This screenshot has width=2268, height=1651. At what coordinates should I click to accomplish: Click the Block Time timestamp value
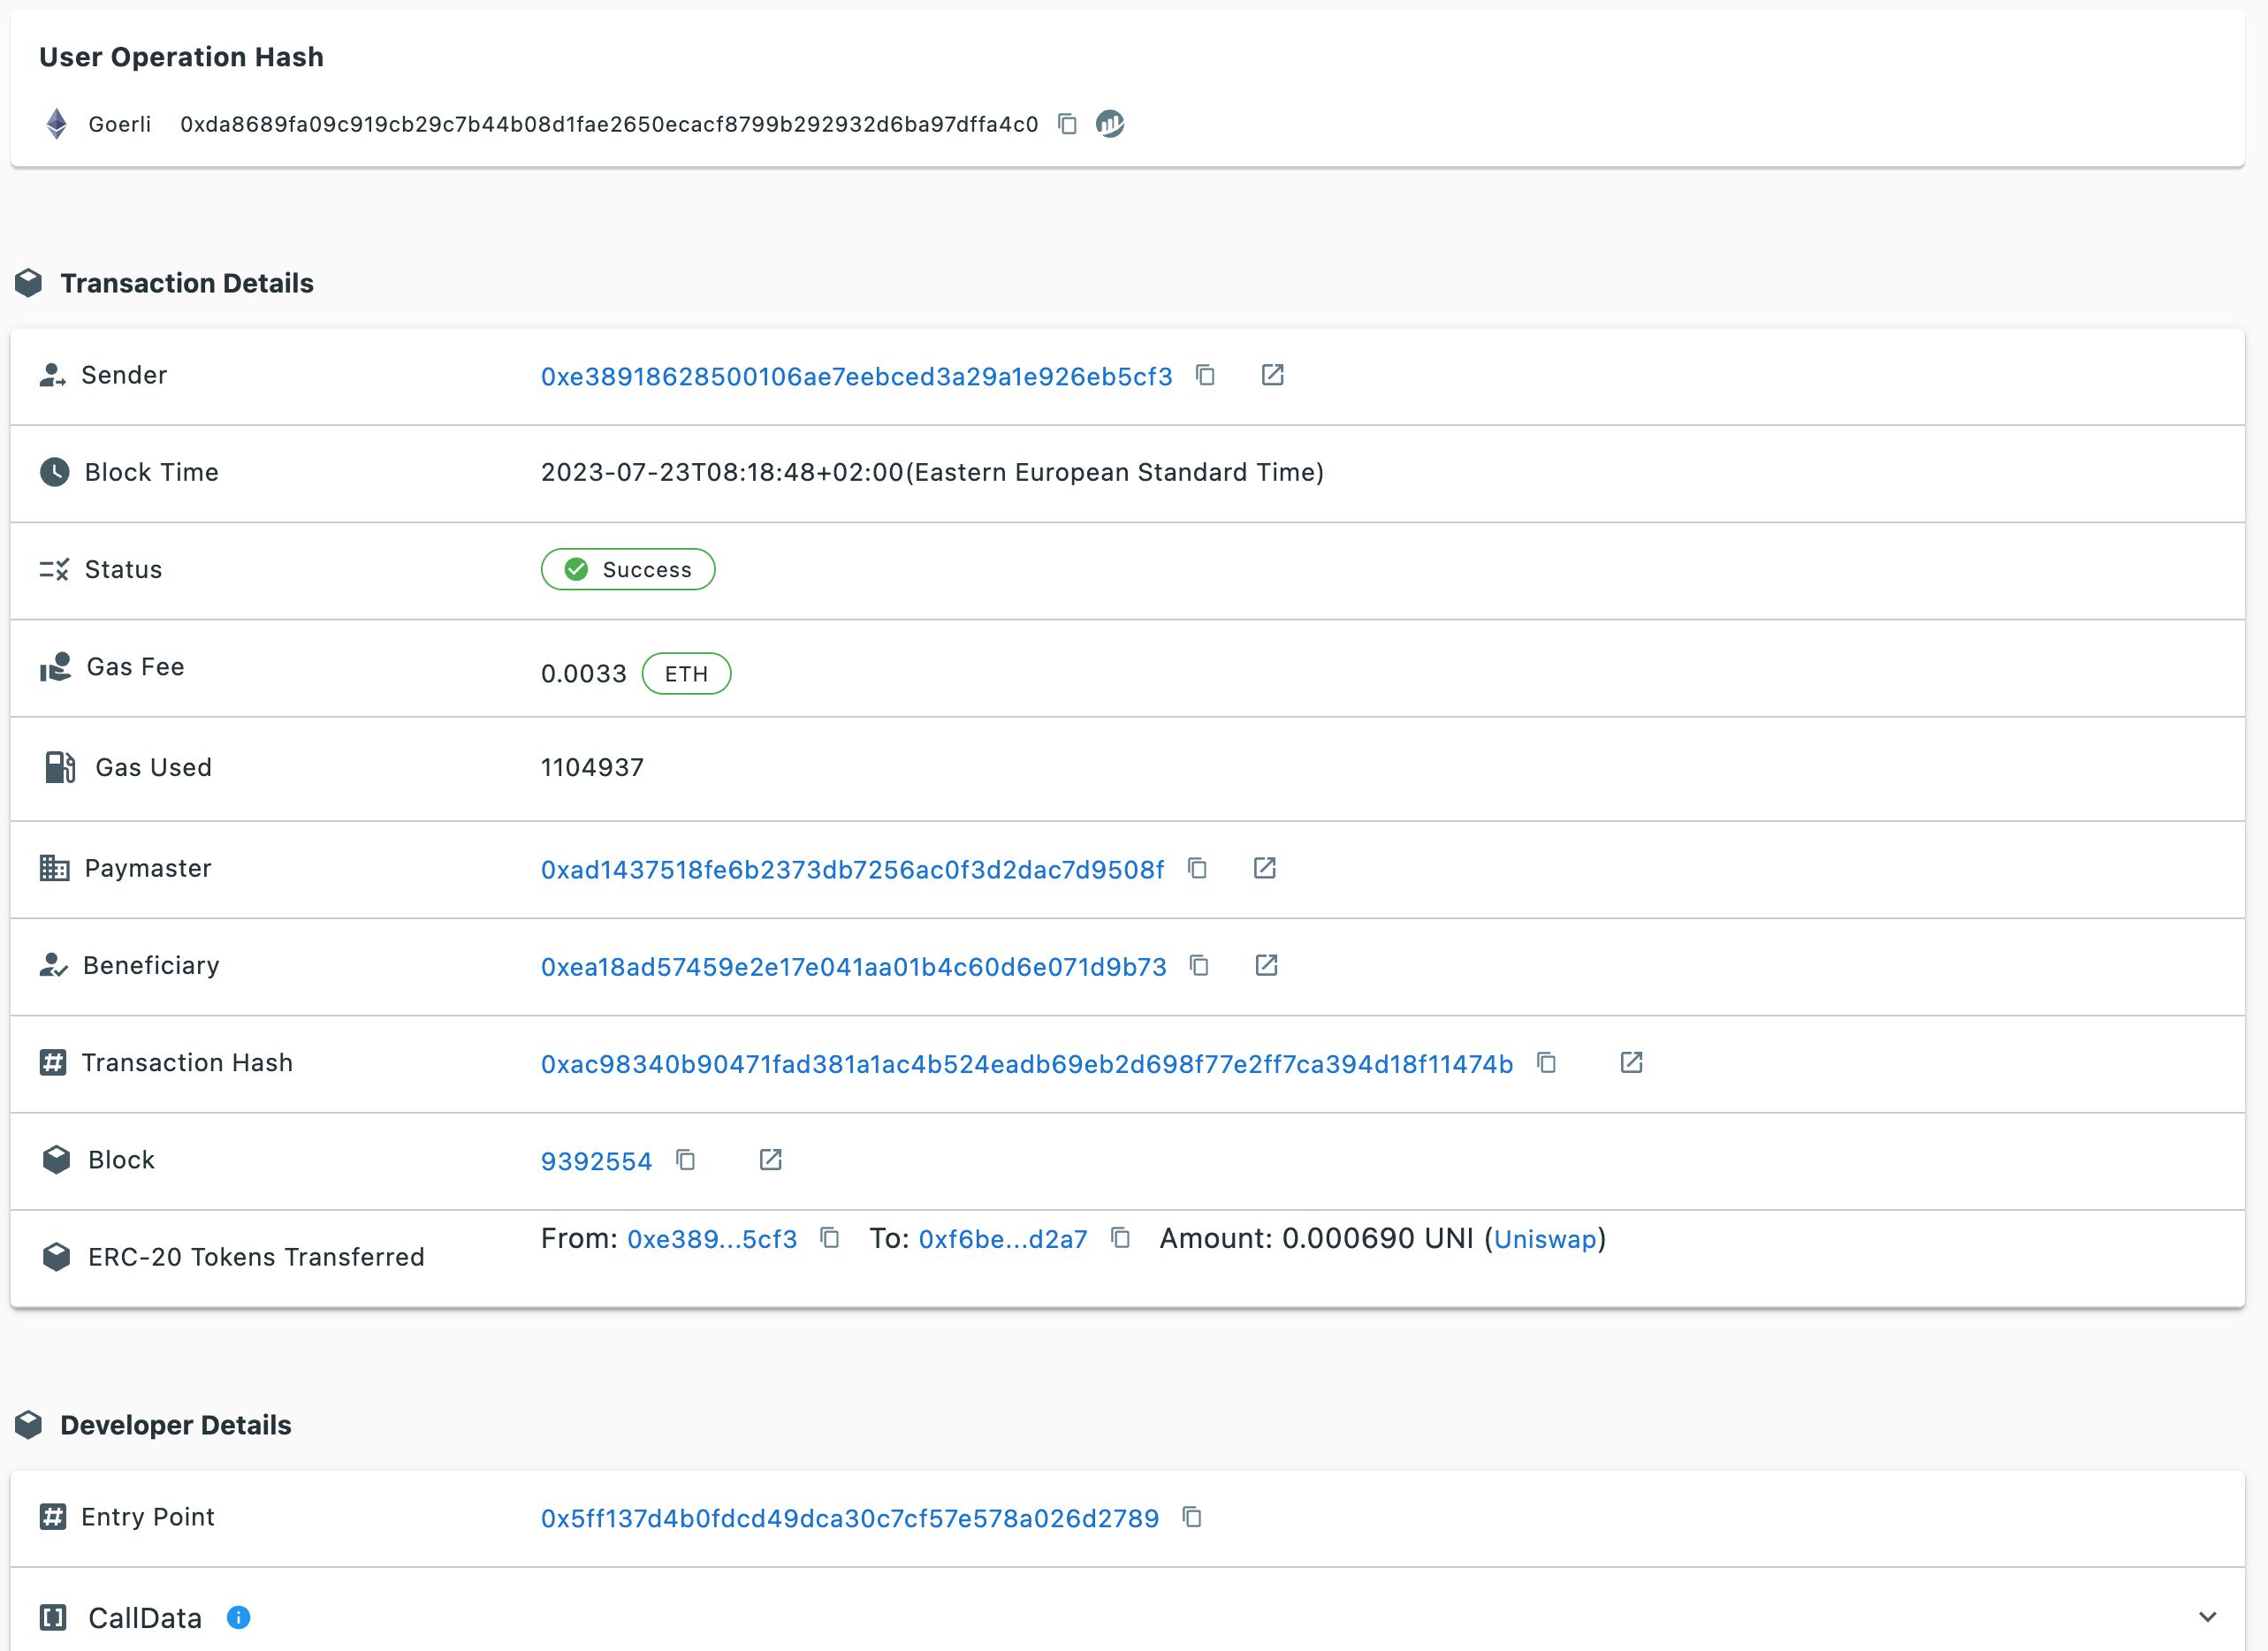tap(932, 472)
